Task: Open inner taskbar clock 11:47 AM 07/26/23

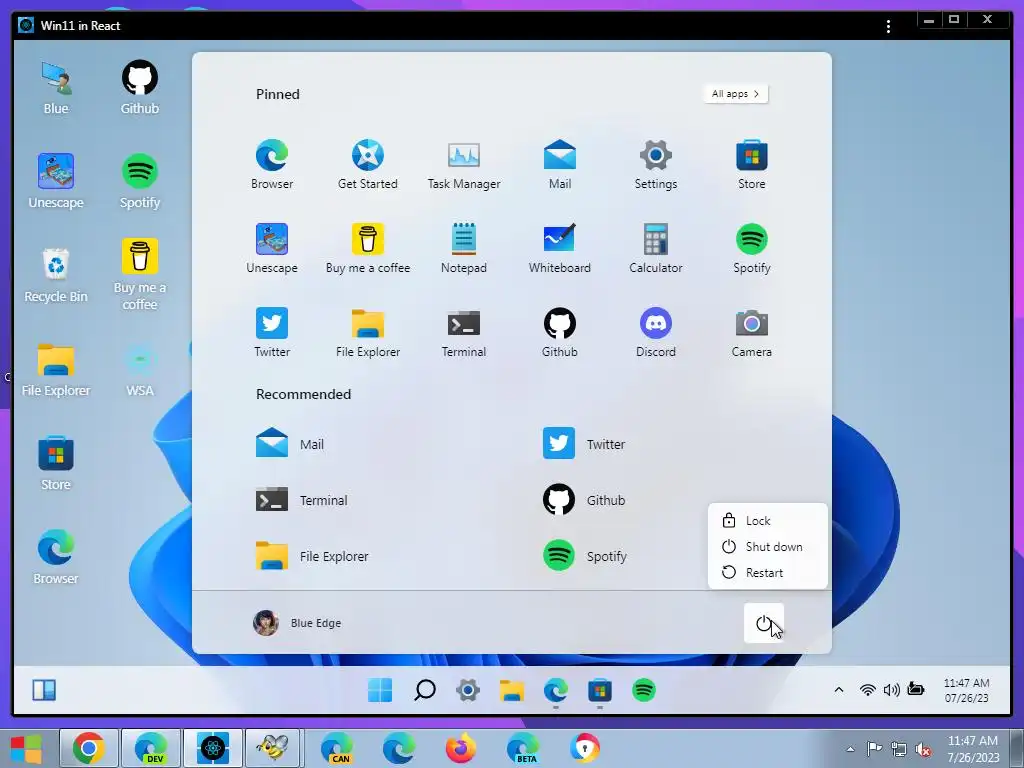Action: point(967,690)
